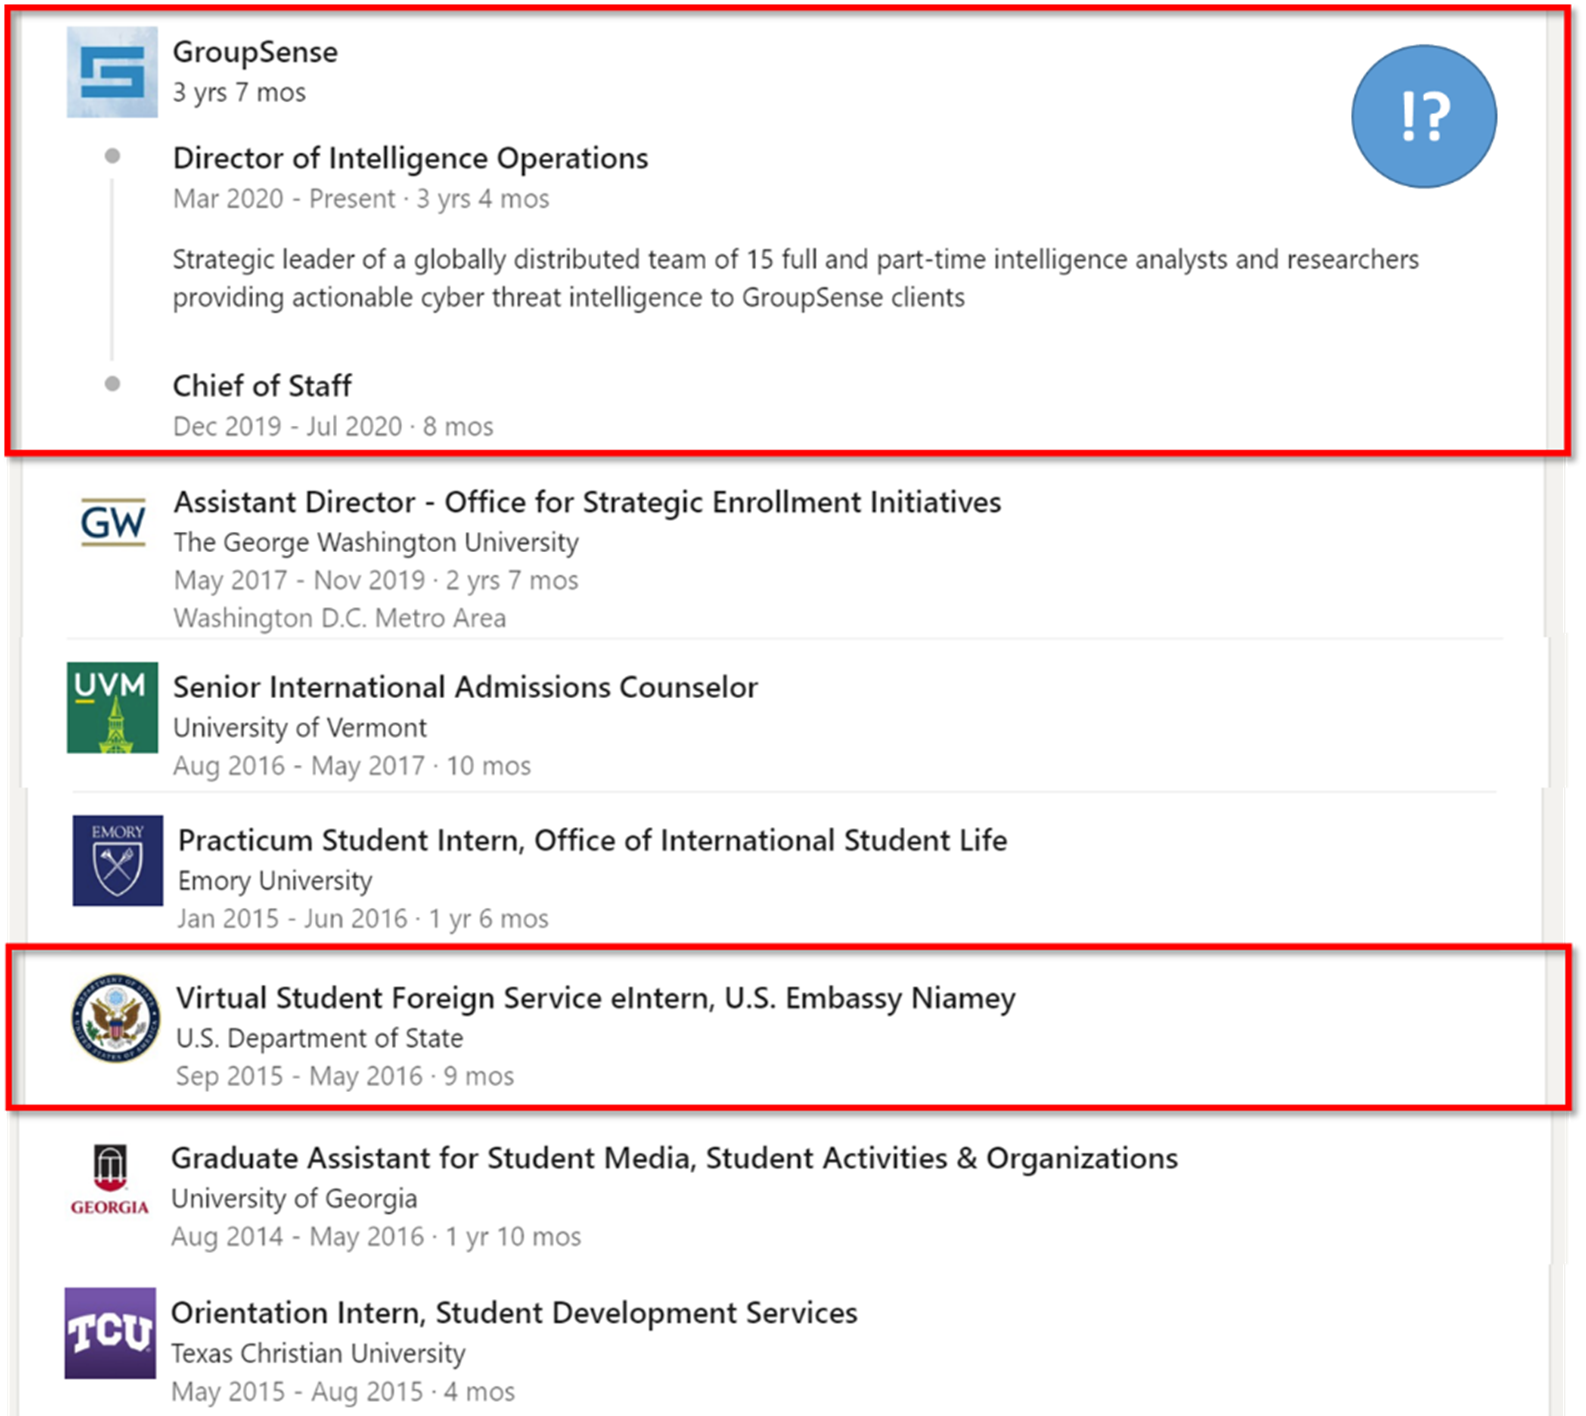
Task: Open Assistant Director - Office for Strategic Enrollment Initiatives
Action: [587, 502]
